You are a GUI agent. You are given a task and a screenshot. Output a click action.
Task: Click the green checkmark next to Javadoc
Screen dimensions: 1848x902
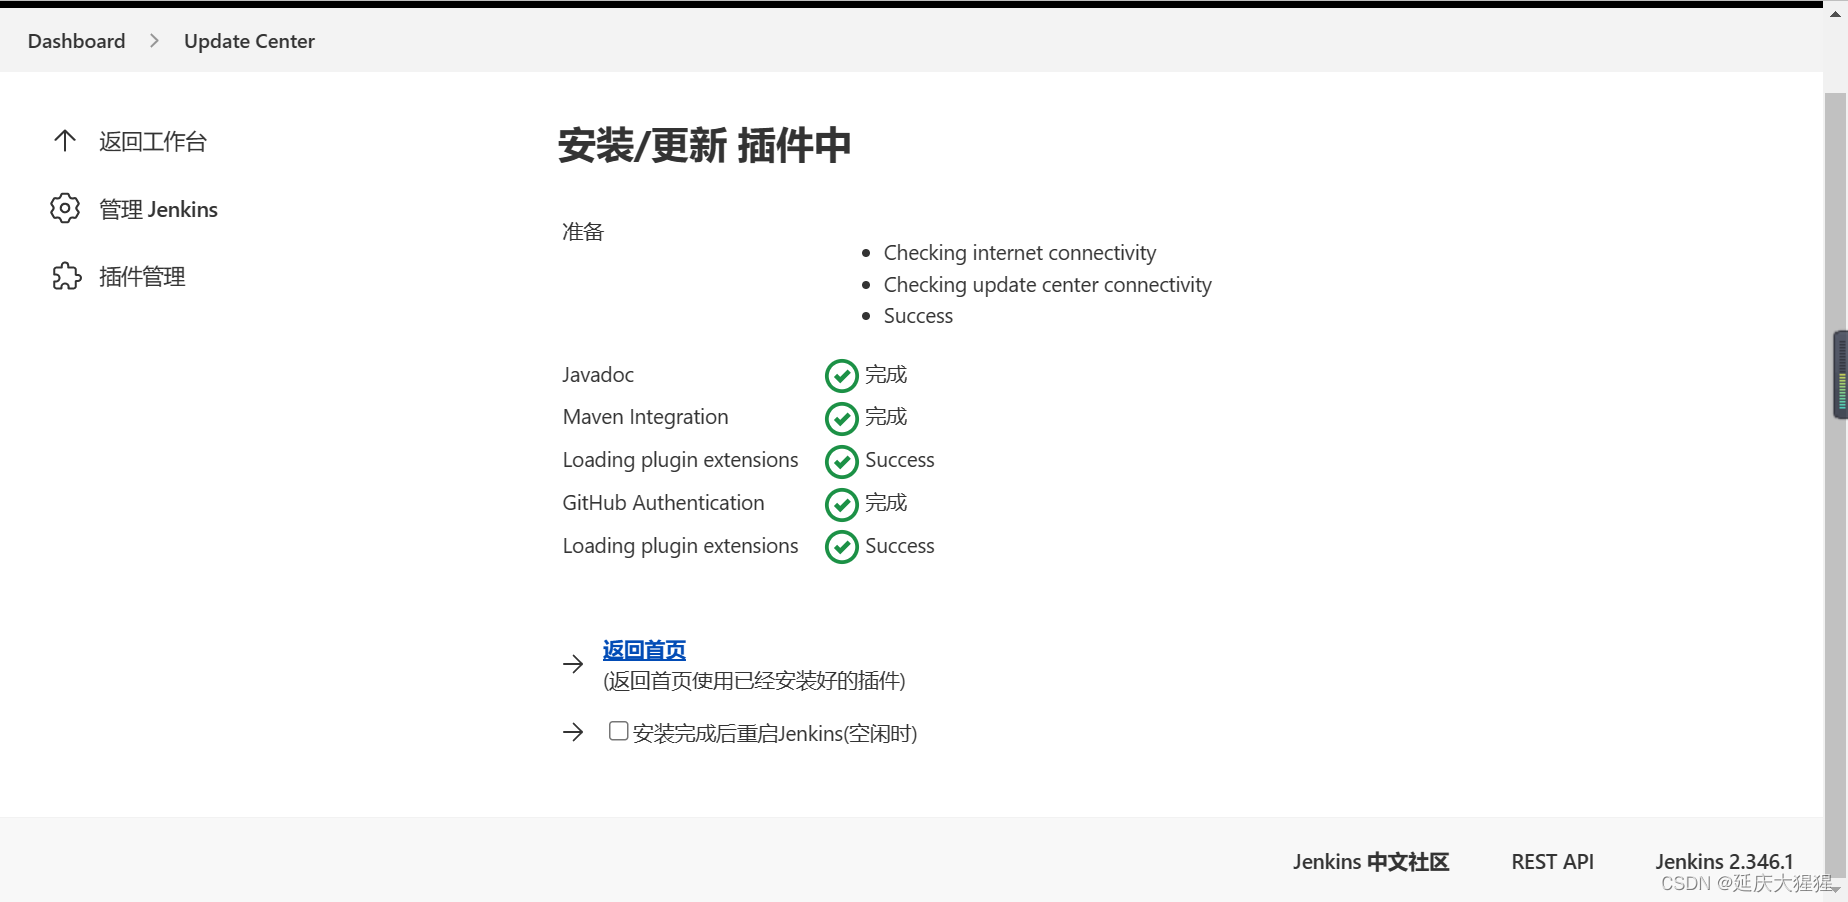coord(841,375)
